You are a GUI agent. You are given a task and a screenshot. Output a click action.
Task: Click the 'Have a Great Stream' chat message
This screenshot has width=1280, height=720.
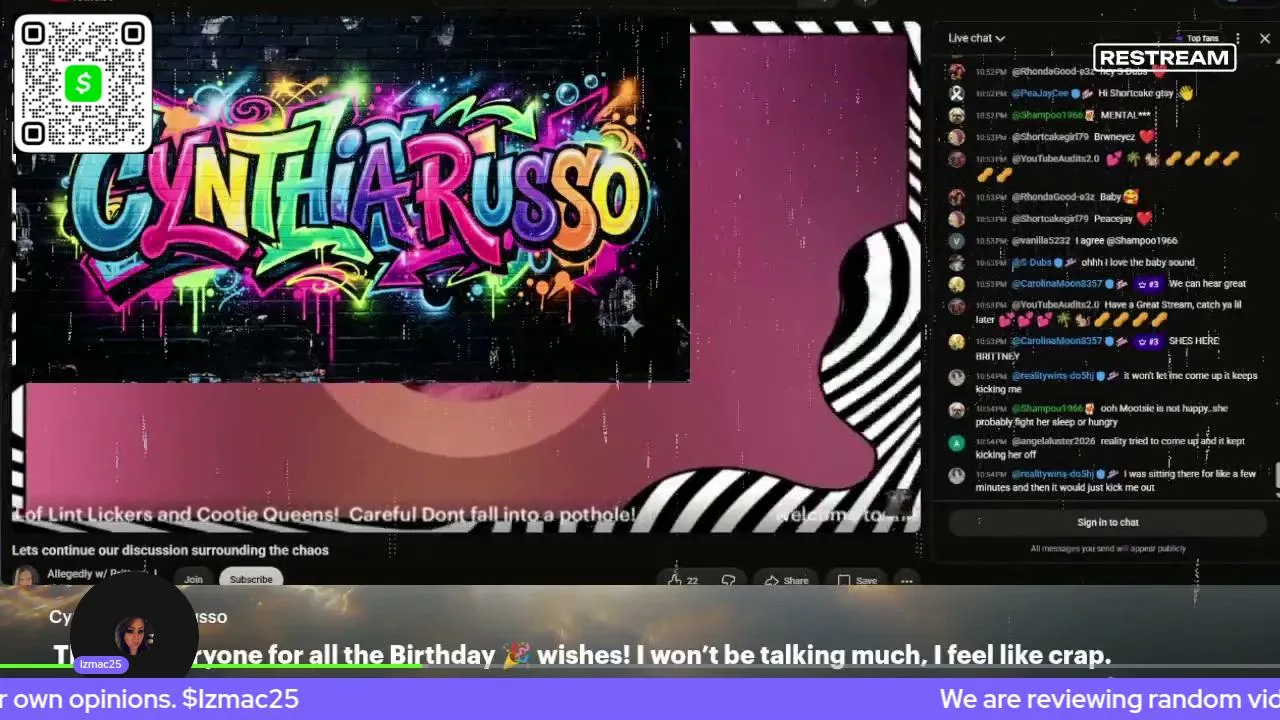tap(1109, 312)
